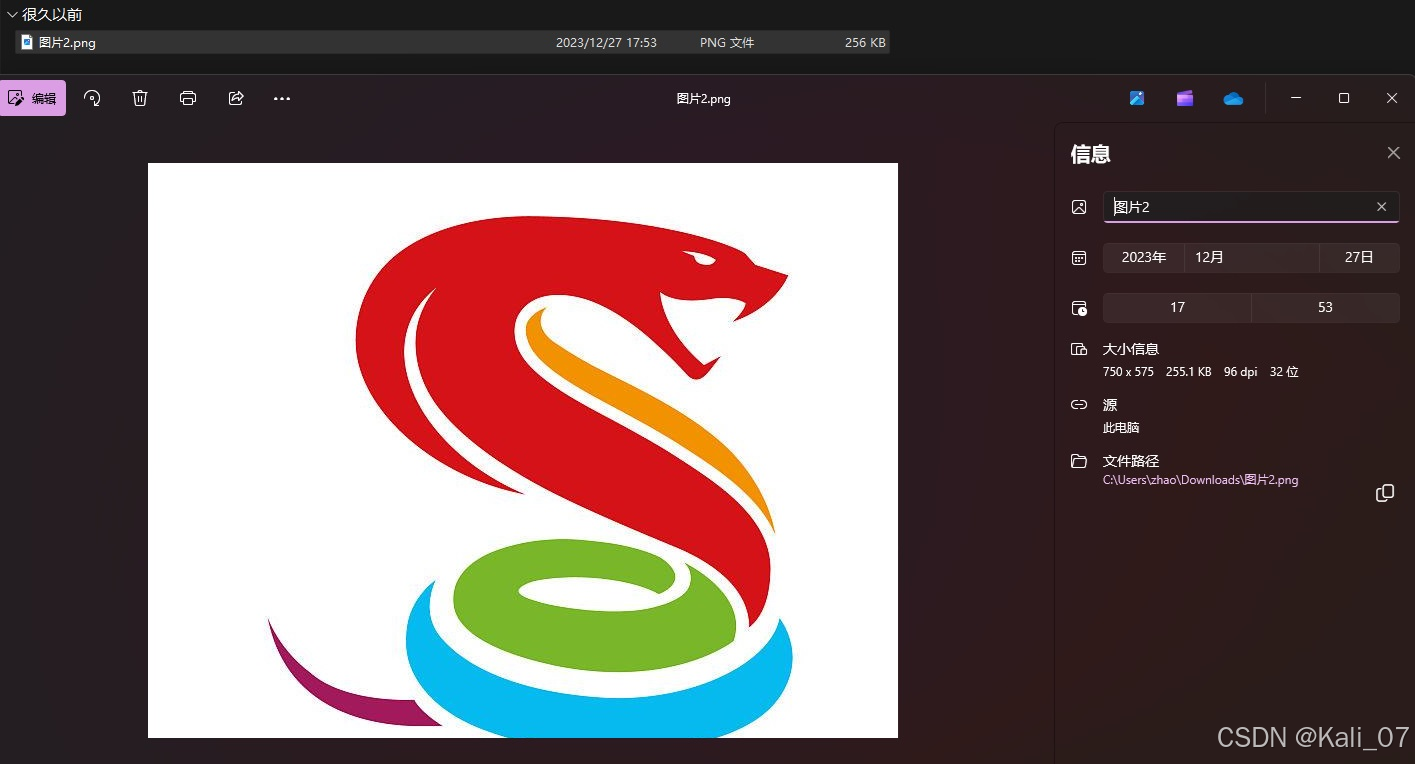The height and width of the screenshot is (764, 1415).
Task: Click the clock icon beside the time
Action: click(1079, 308)
